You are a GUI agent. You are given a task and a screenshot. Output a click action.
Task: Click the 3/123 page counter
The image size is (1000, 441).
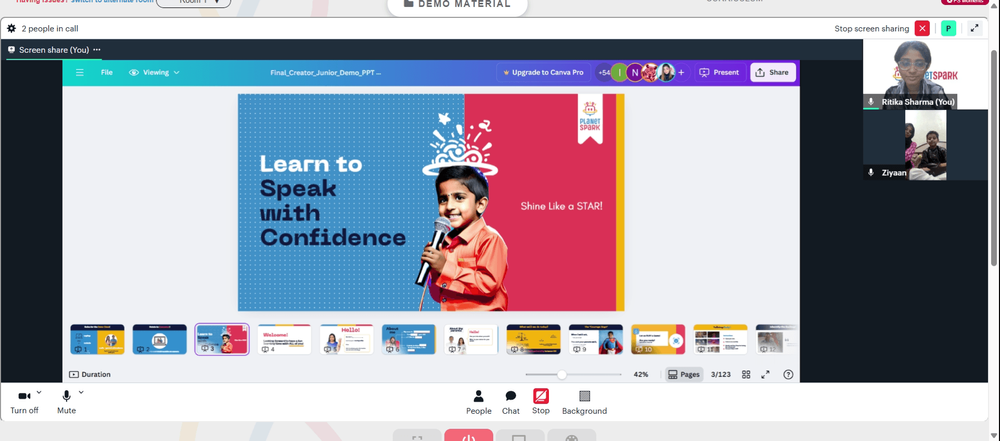(x=721, y=375)
